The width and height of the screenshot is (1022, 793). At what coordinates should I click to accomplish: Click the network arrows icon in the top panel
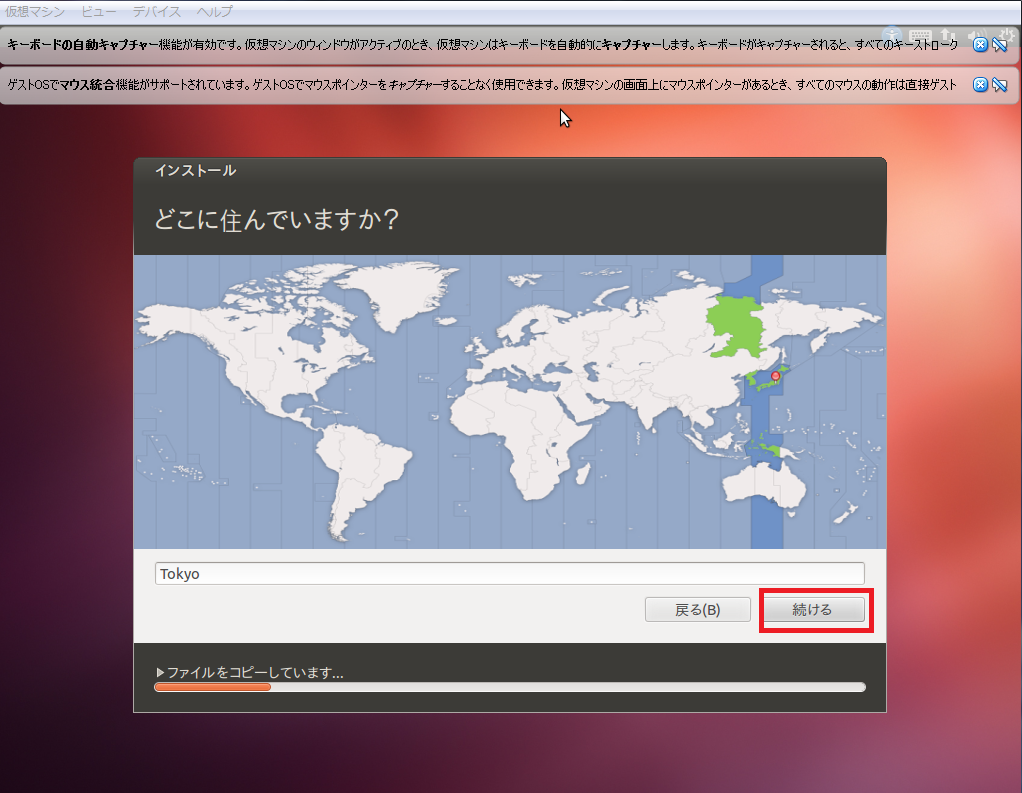pos(947,35)
